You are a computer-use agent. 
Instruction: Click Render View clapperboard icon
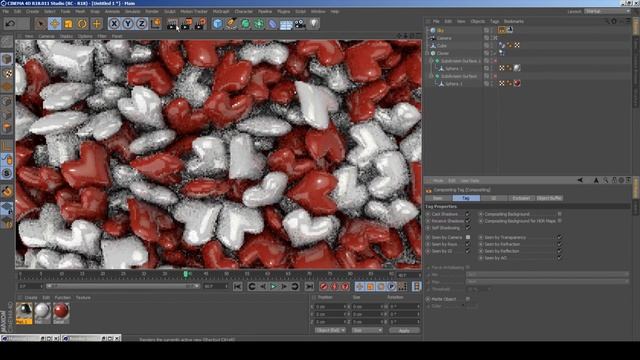tap(172, 24)
